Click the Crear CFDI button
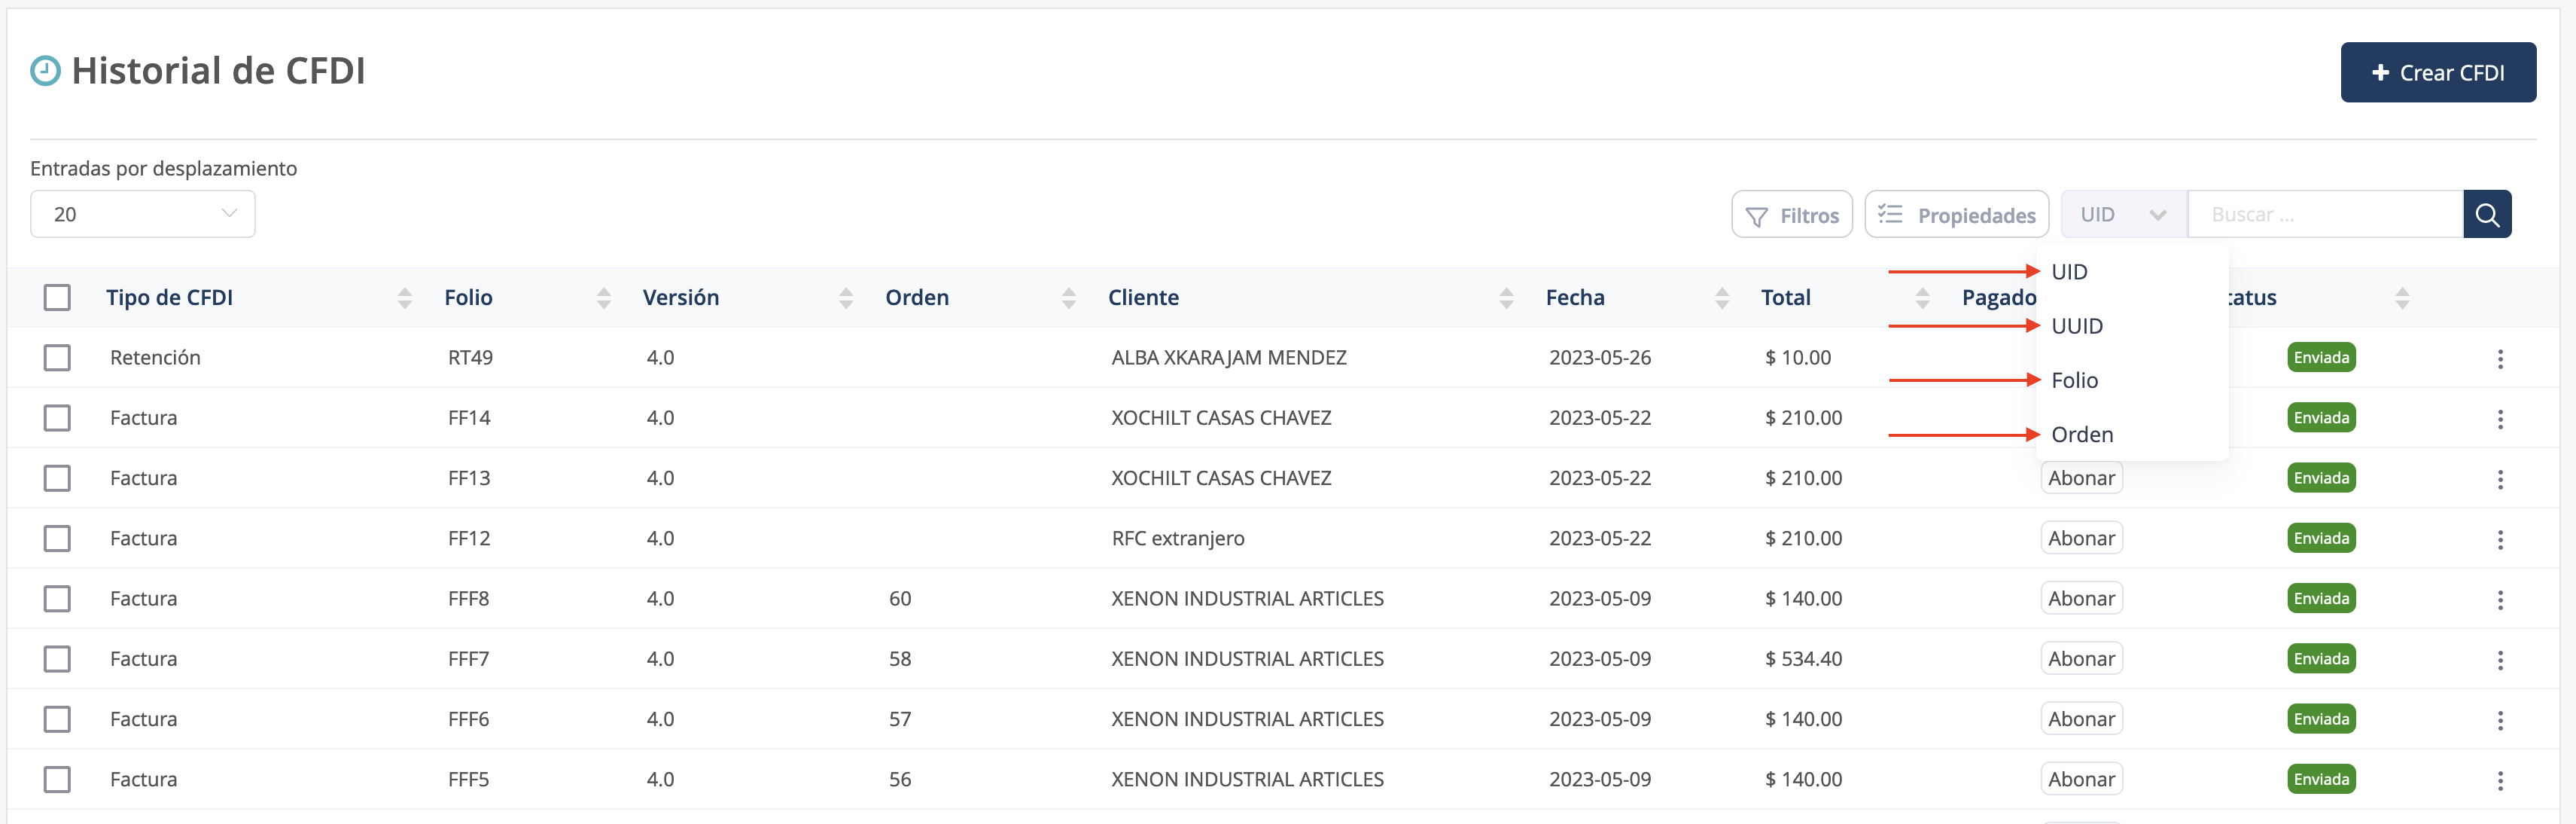 (x=2438, y=72)
